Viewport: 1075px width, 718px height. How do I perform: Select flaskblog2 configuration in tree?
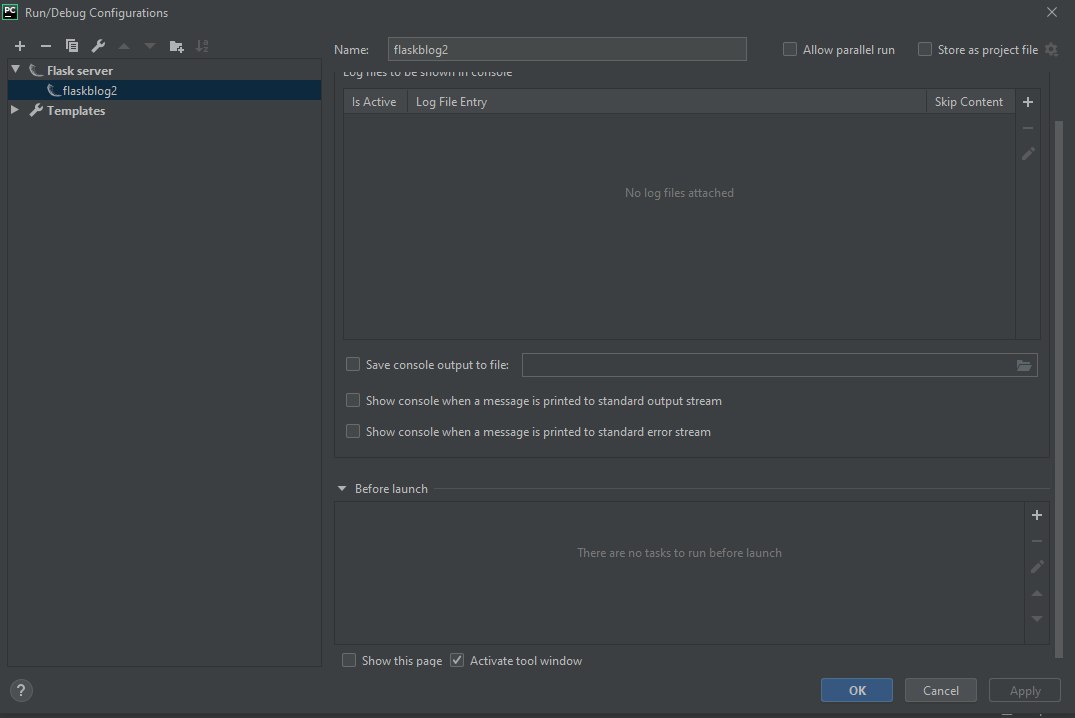coord(90,90)
